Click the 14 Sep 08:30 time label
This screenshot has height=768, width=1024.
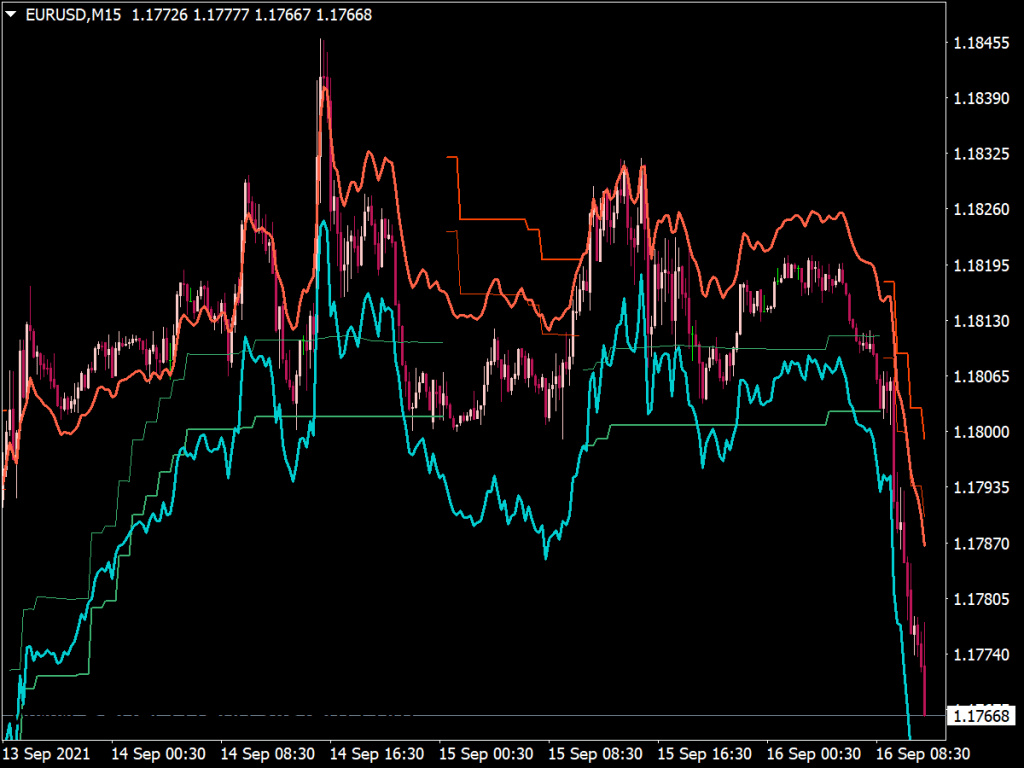pyautogui.click(x=268, y=754)
